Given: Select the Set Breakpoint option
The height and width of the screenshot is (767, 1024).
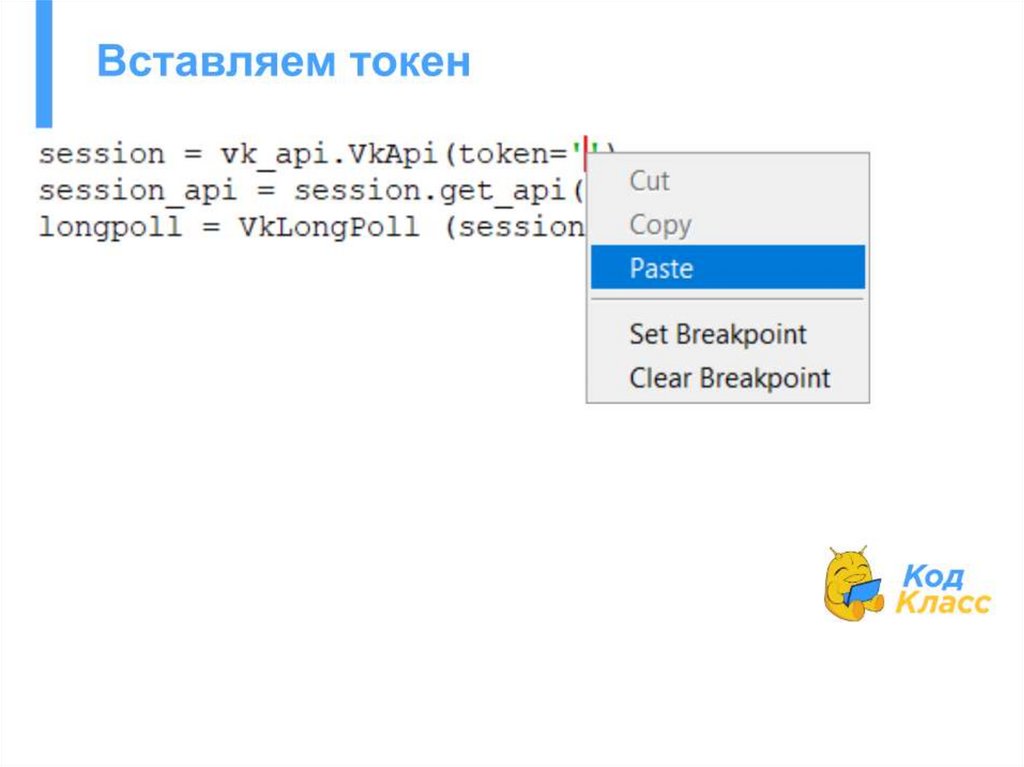Looking at the screenshot, I should 717,334.
